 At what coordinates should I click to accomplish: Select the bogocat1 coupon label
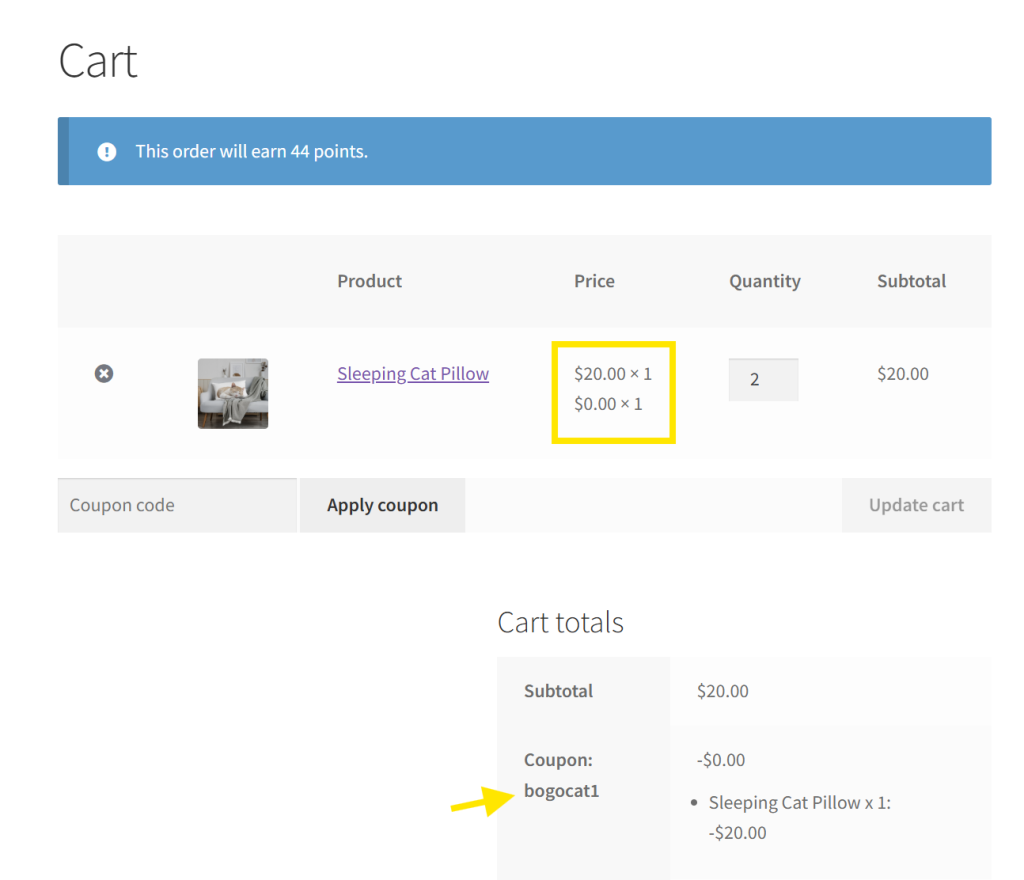561,790
